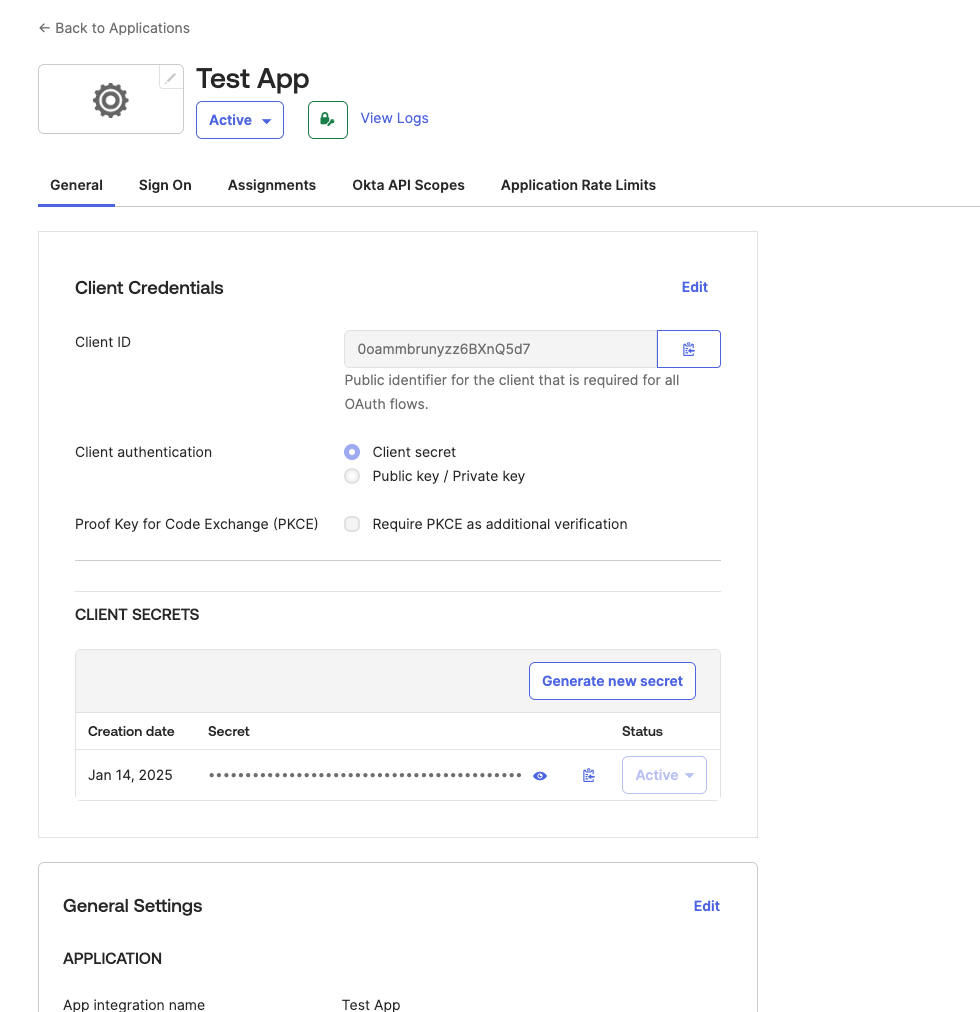The image size is (980, 1012).
Task: Edit the Client Credentials section
Action: 695,287
